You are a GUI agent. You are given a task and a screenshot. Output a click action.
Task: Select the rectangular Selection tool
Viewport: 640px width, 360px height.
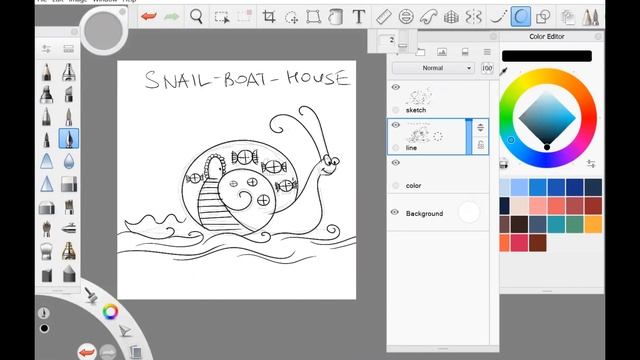tap(222, 17)
